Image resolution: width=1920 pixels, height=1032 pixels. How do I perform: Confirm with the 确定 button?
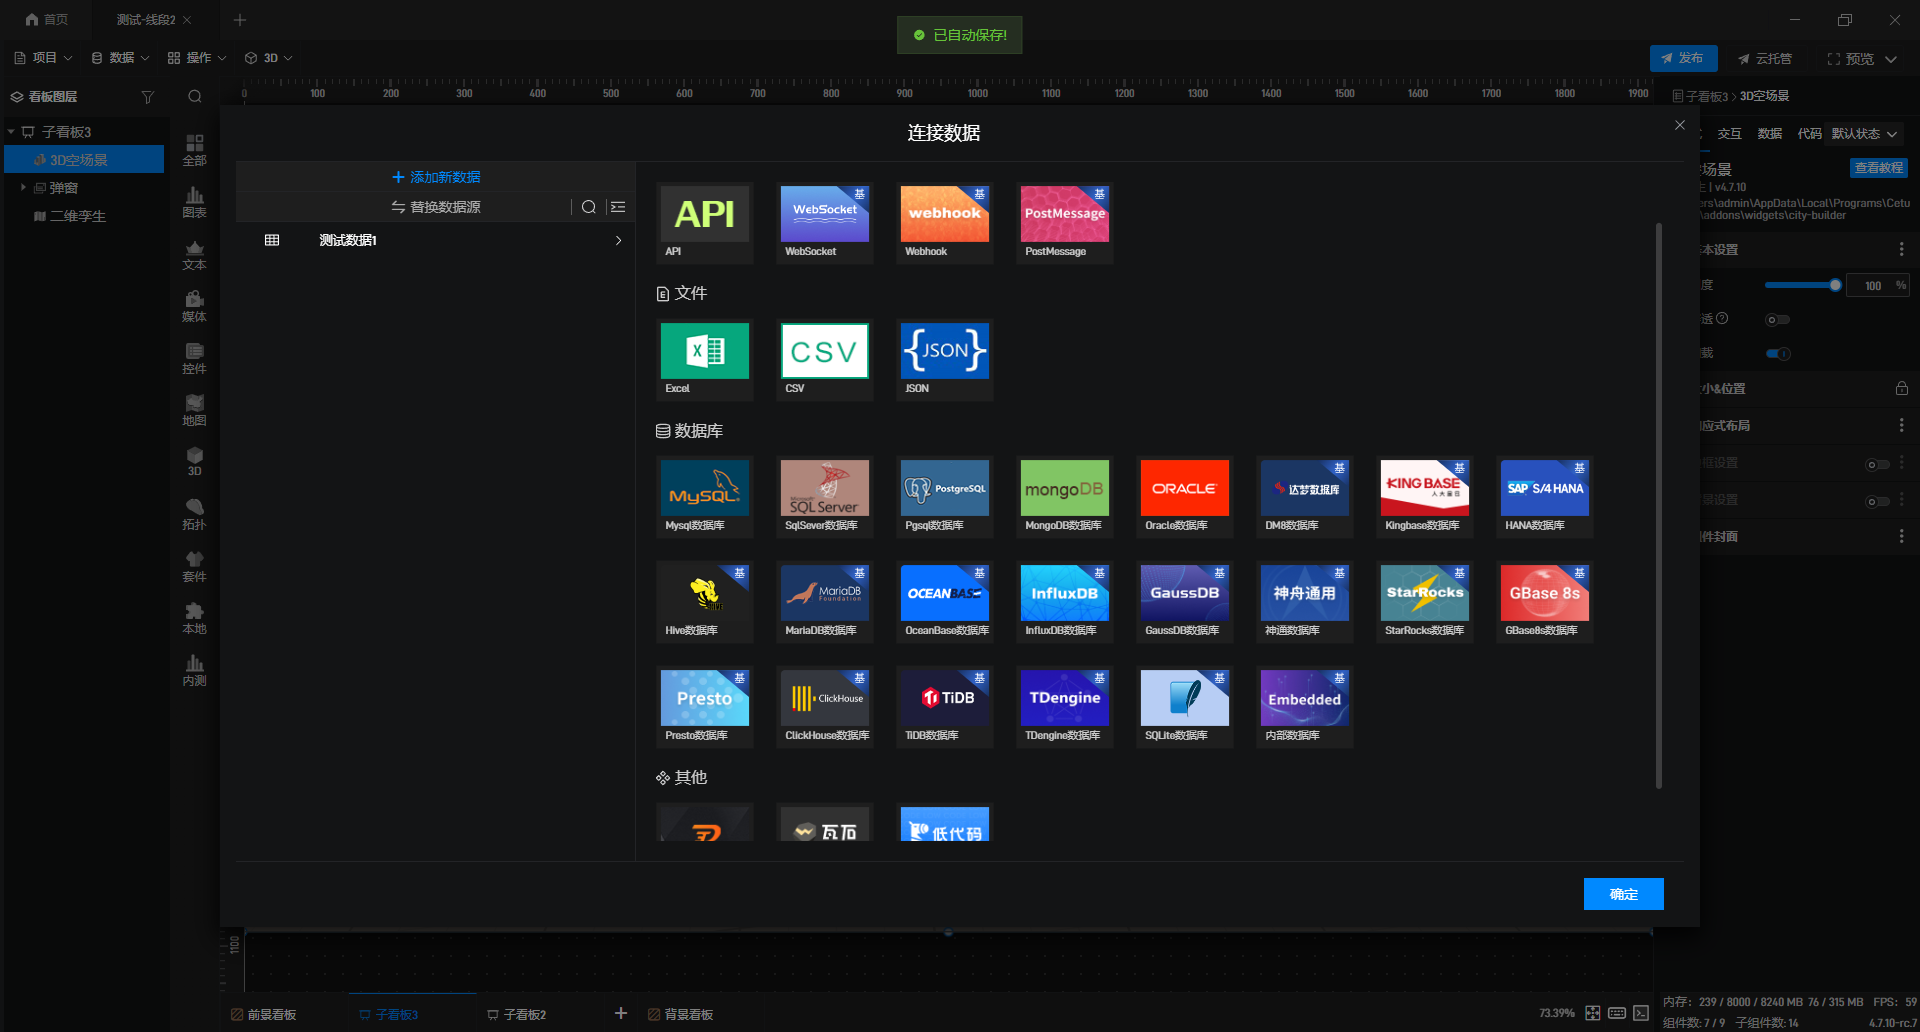1624,894
